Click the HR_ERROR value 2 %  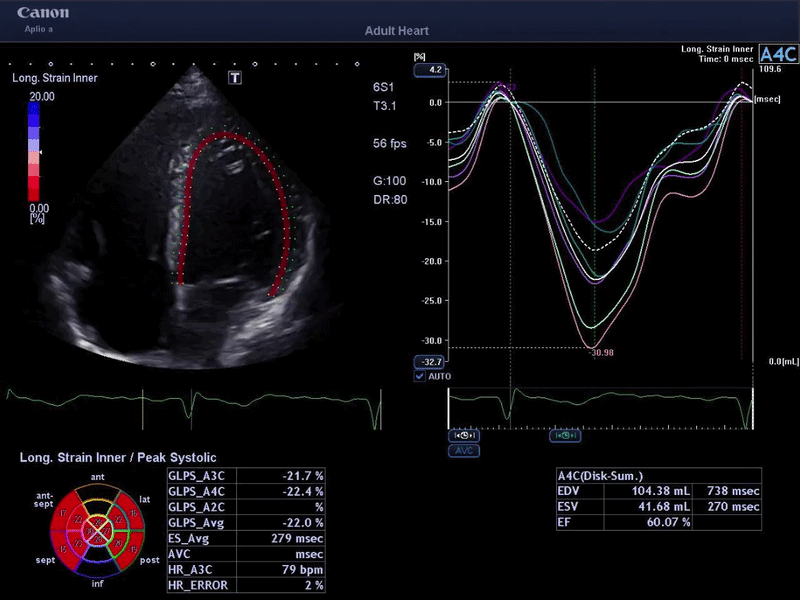click(314, 586)
